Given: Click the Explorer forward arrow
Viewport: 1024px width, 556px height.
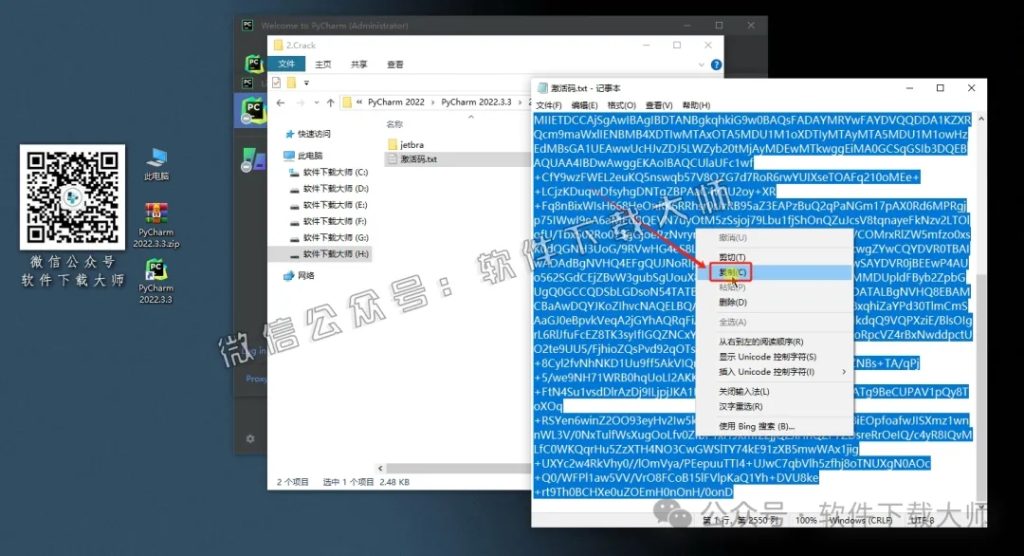Looking at the screenshot, I should 300,103.
